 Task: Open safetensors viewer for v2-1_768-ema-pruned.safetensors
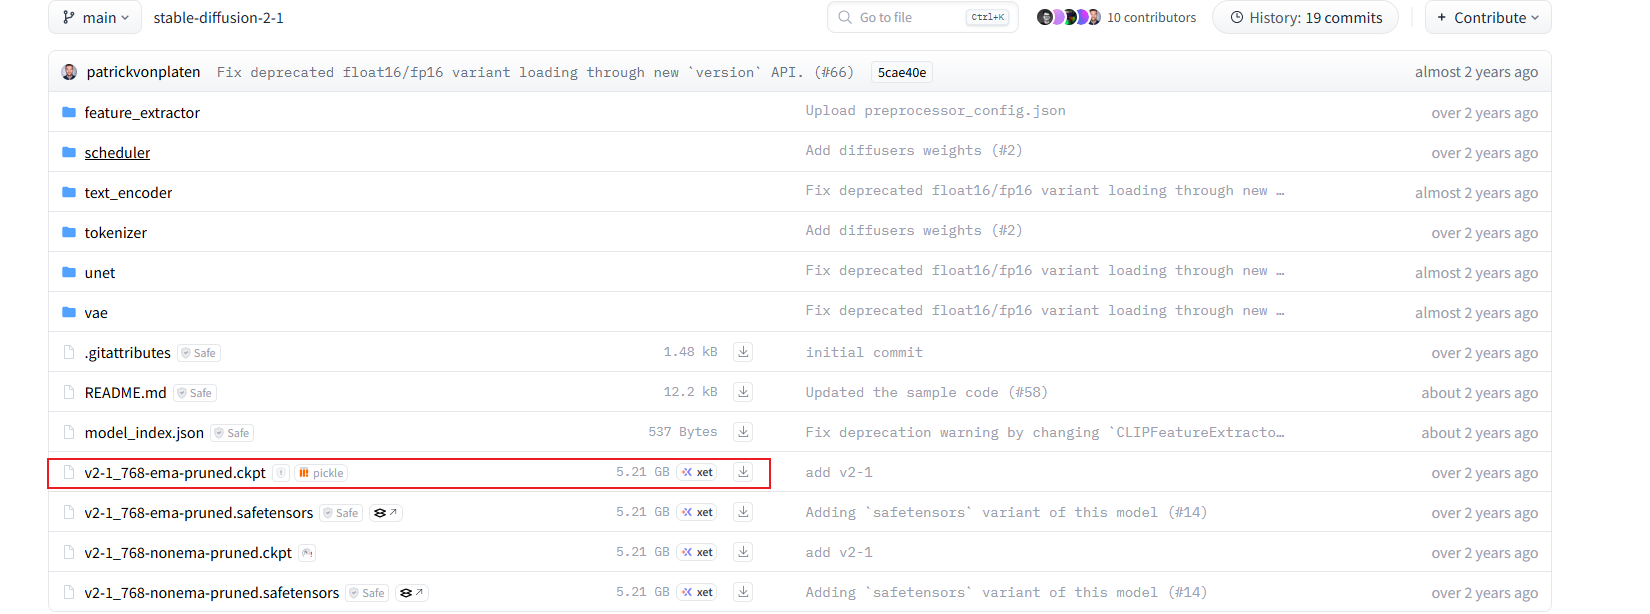[x=385, y=513]
